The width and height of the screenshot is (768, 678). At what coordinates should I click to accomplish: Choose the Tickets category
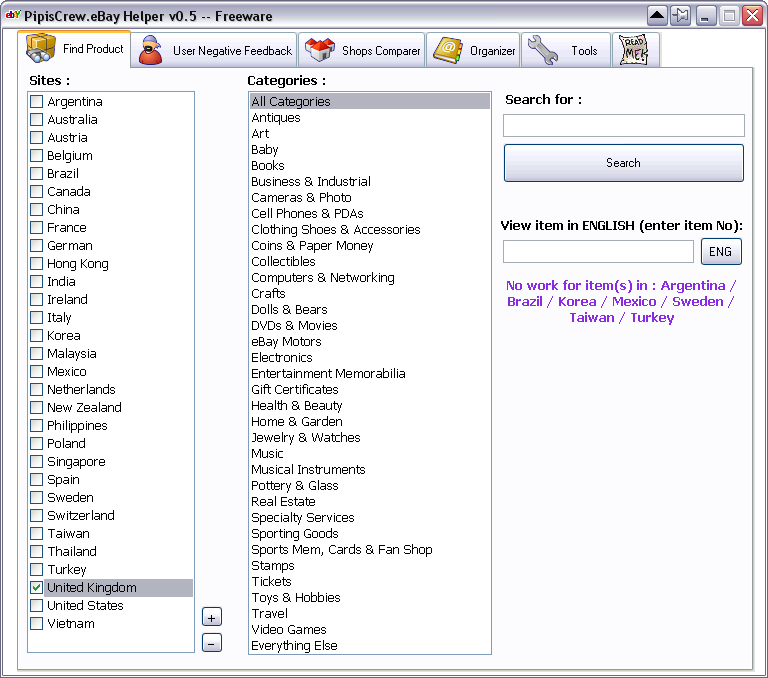pyautogui.click(x=370, y=581)
